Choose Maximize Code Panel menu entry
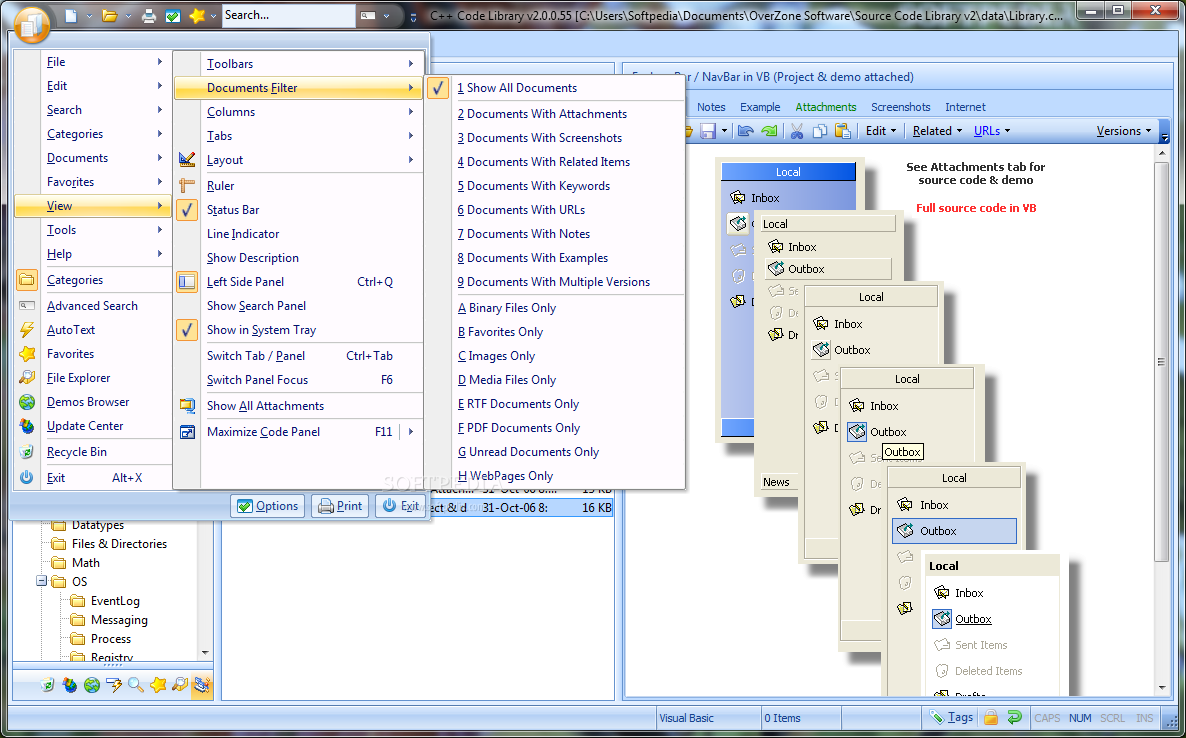This screenshot has width=1186, height=738. tap(298, 432)
